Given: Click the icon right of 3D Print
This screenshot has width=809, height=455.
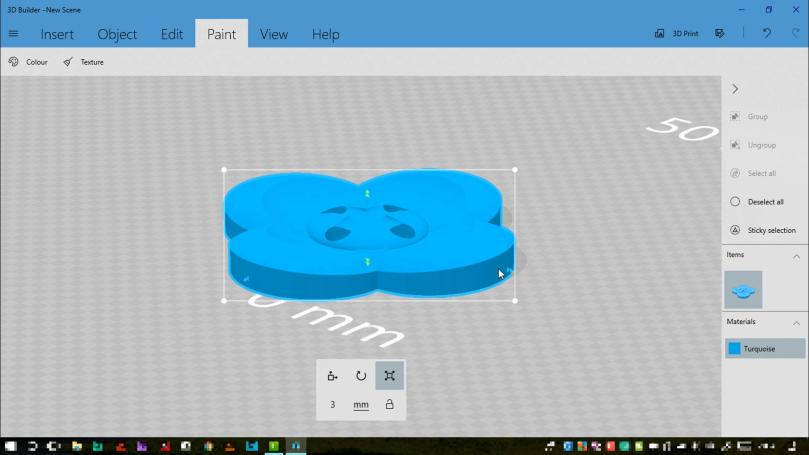Looking at the screenshot, I should point(720,34).
